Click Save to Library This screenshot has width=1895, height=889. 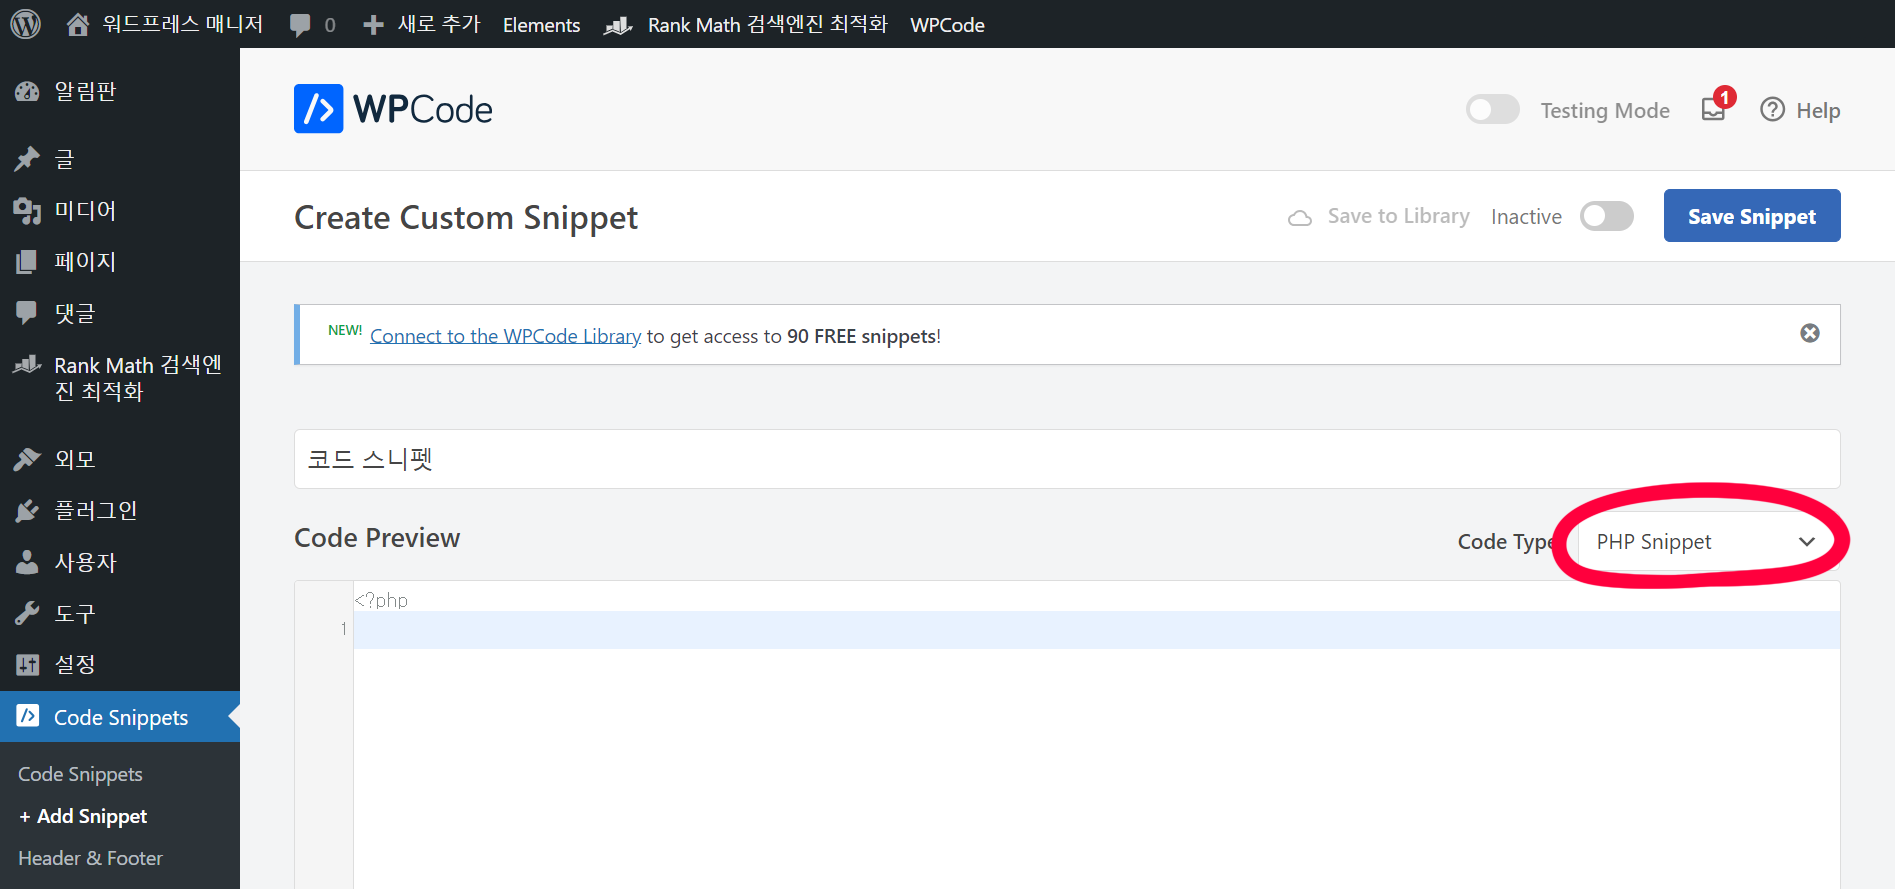tap(1398, 216)
